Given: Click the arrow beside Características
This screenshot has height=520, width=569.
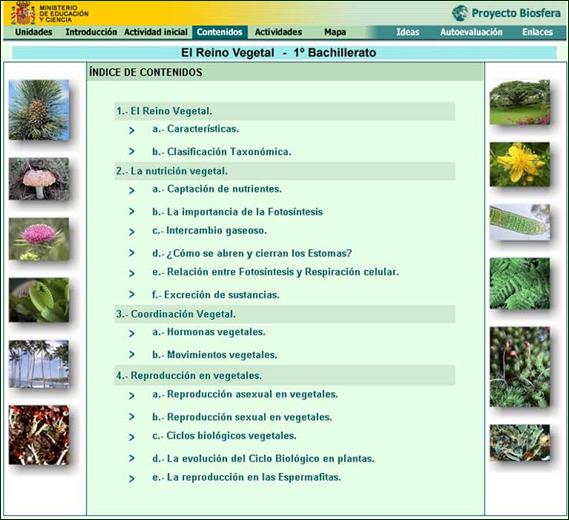Looking at the screenshot, I should tap(132, 130).
